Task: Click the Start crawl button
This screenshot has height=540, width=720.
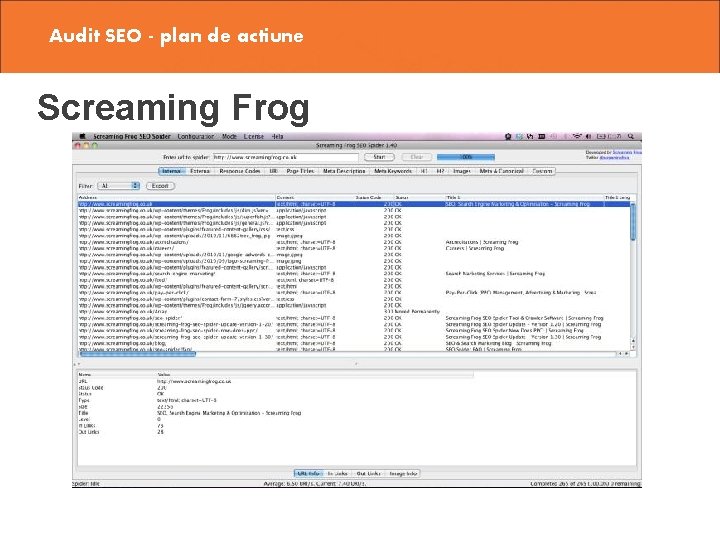Action: click(379, 157)
